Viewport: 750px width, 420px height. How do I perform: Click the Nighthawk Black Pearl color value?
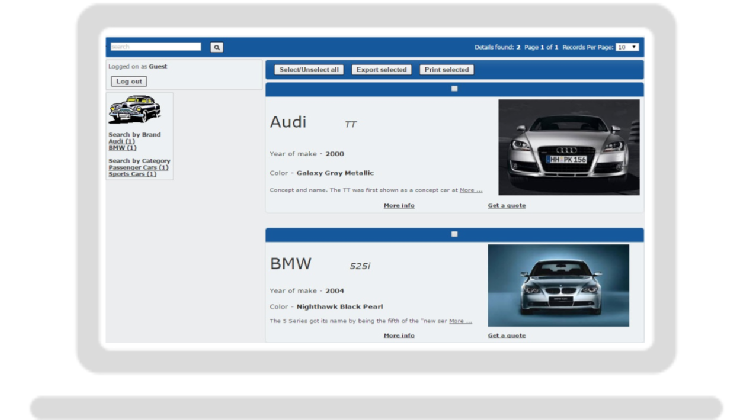pos(340,307)
